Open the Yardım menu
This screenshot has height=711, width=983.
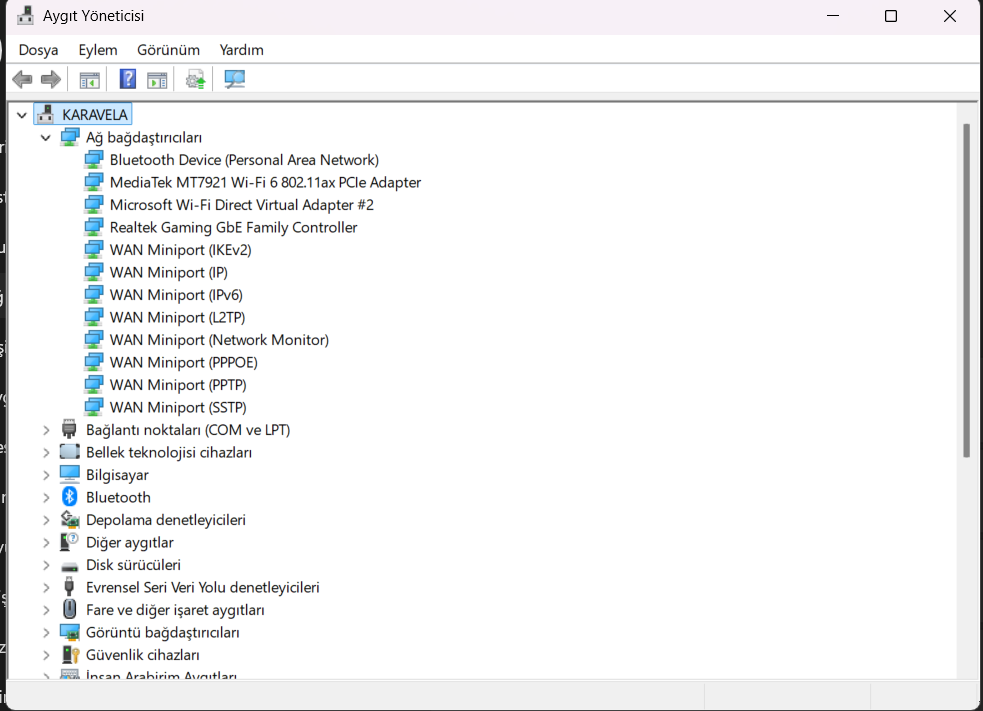tap(241, 50)
